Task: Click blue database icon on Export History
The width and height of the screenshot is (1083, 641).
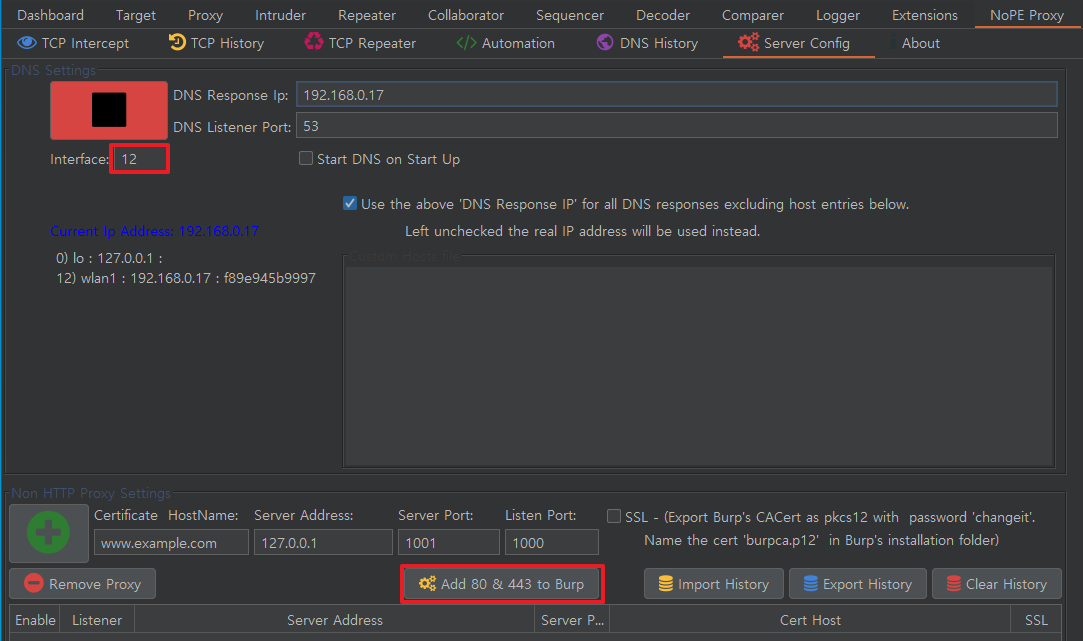Action: pos(810,584)
